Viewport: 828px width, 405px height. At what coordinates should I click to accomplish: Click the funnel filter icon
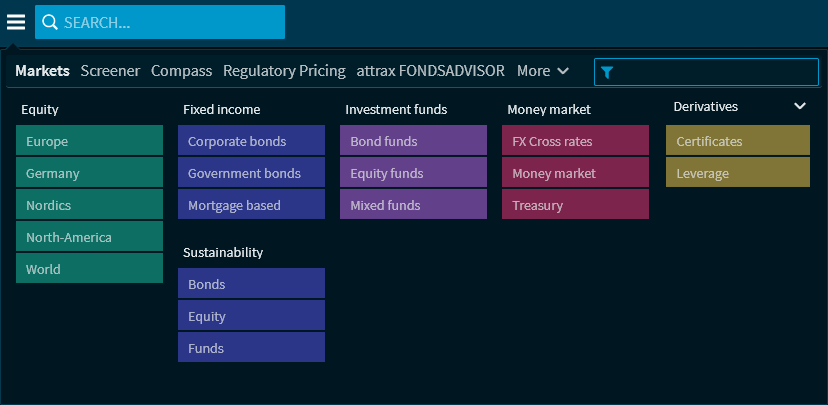point(607,72)
